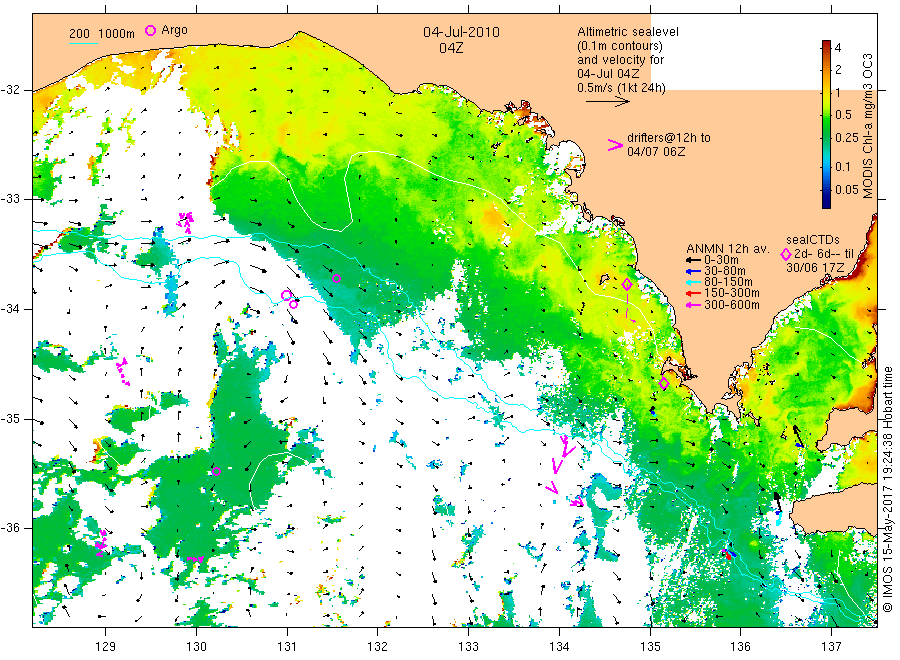Click the Argo float marker near 131.5E 33.7S
The image size is (900, 660).
(336, 279)
